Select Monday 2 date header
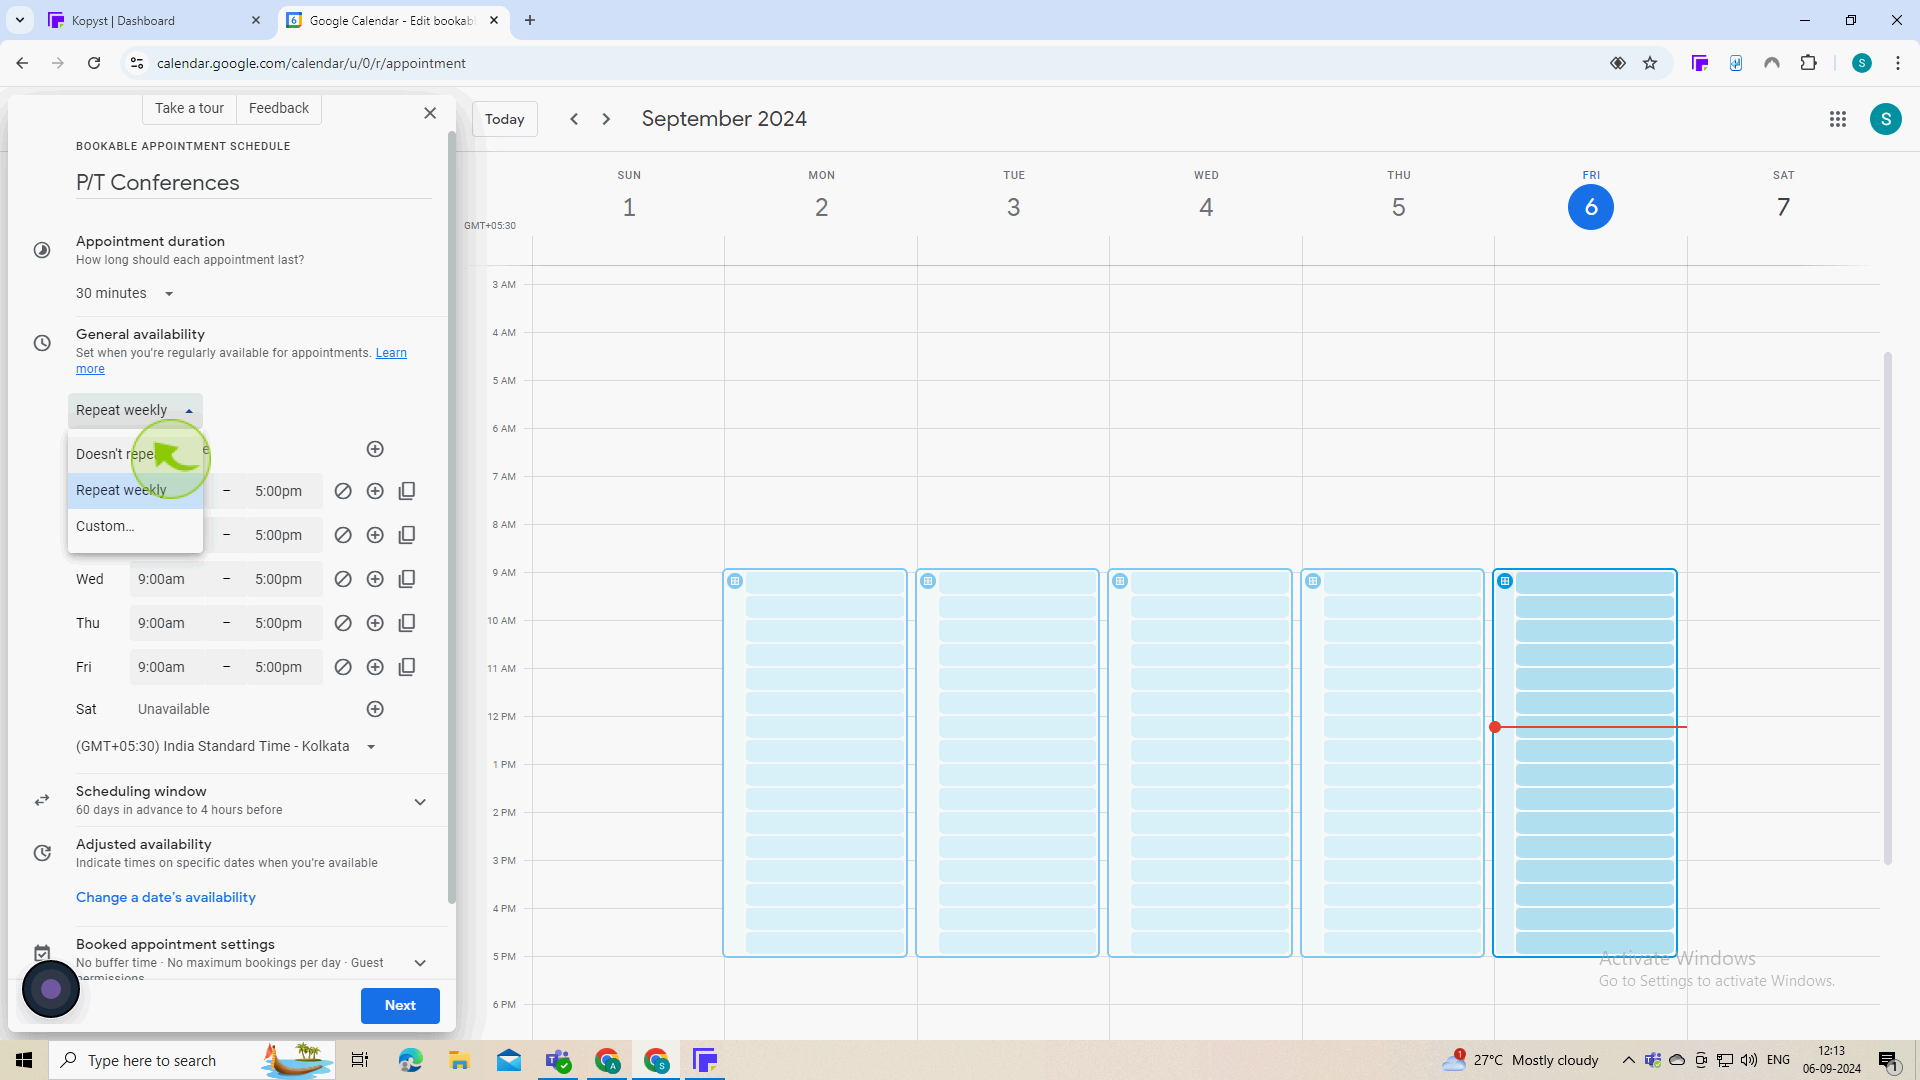This screenshot has width=1920, height=1080. pyautogui.click(x=821, y=207)
